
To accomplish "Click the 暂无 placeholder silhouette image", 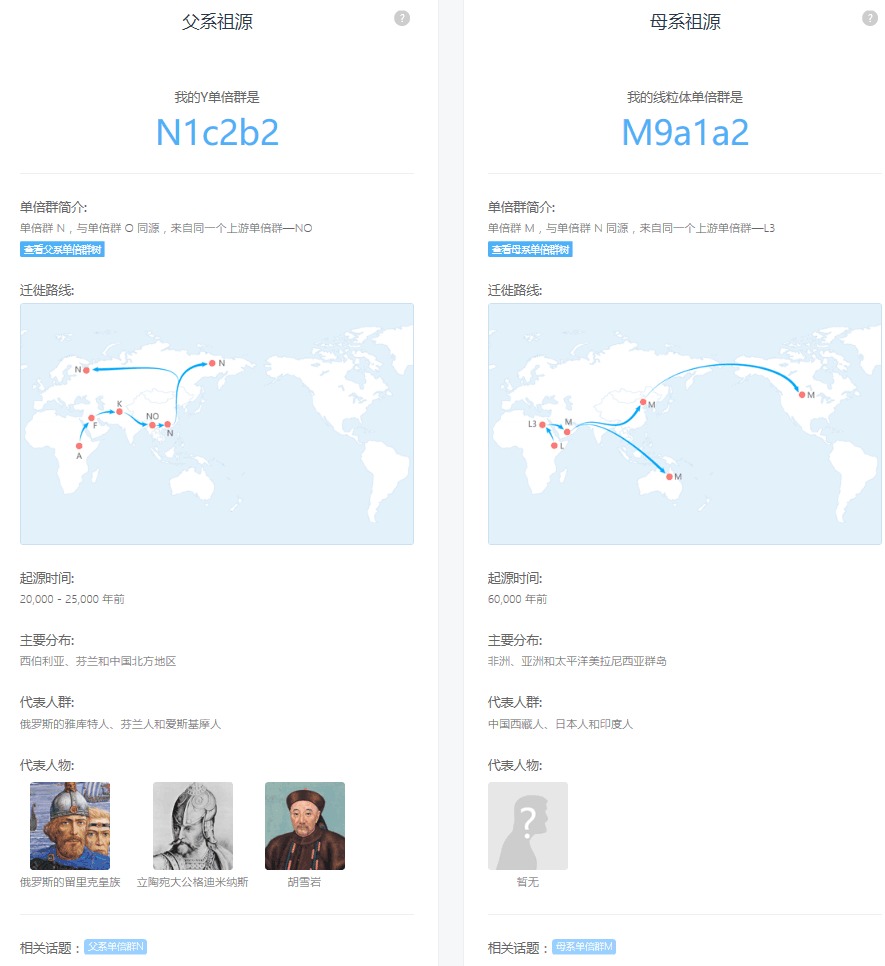I will click(x=528, y=826).
